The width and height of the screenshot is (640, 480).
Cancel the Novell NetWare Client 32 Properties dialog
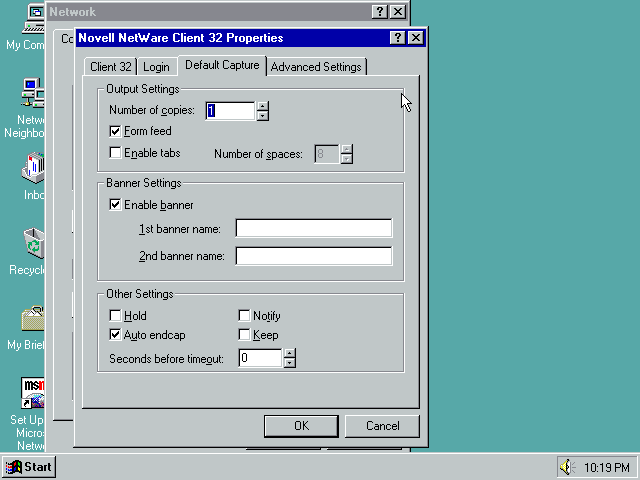coord(382,426)
